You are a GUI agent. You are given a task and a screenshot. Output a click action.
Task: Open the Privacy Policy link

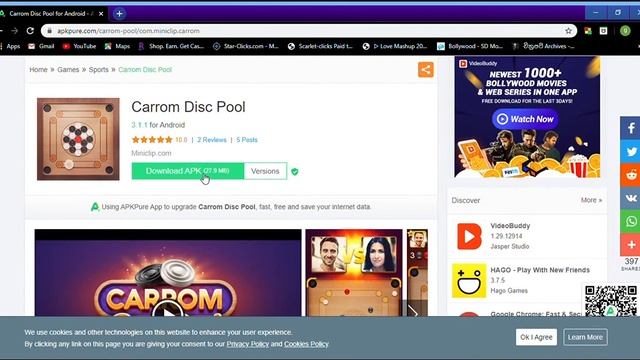[x=248, y=344]
